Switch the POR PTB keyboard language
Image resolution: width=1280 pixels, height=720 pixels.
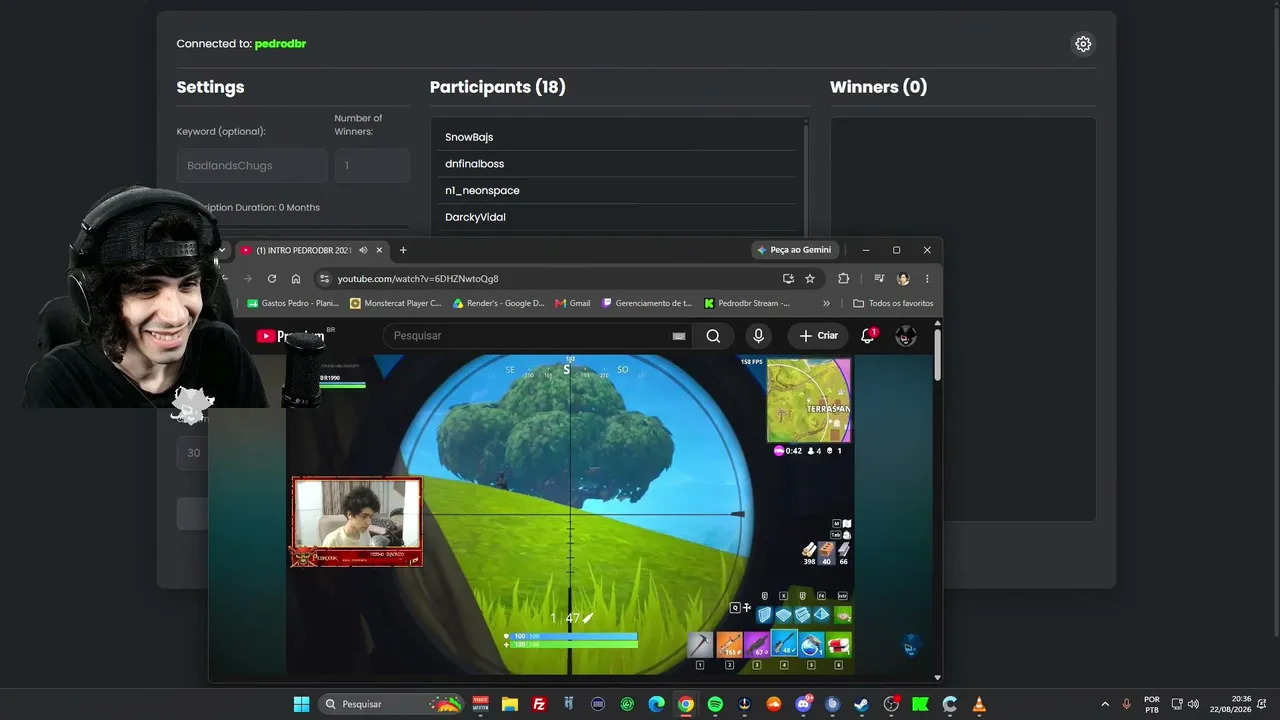point(1152,704)
